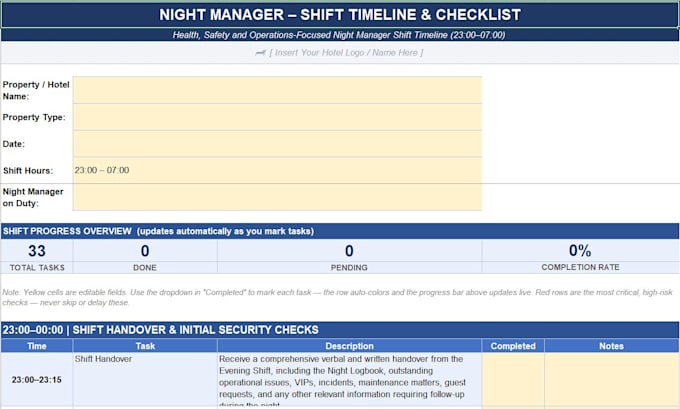Select the 23:00–23:15 time cell
The width and height of the screenshot is (680, 409).
coord(37,380)
